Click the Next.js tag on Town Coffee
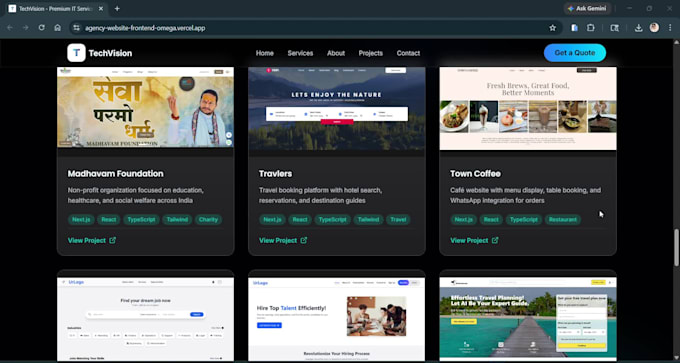This screenshot has width=680, height=363. (x=463, y=219)
